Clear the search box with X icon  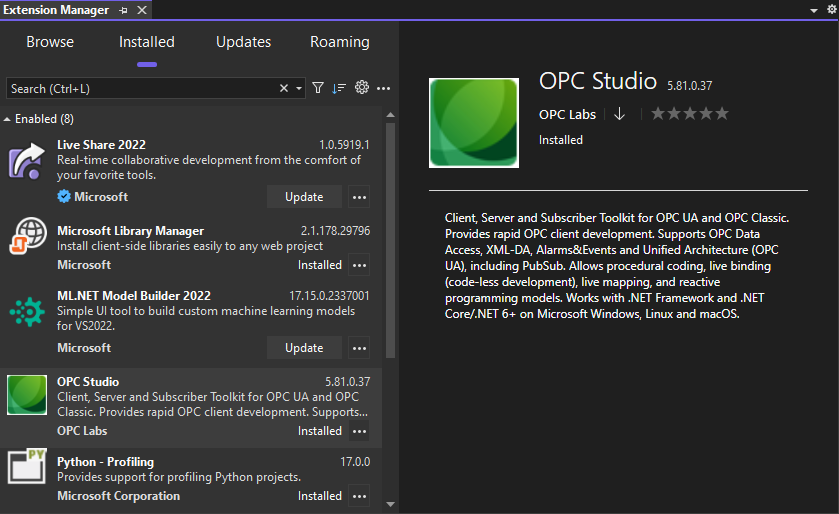[284, 89]
